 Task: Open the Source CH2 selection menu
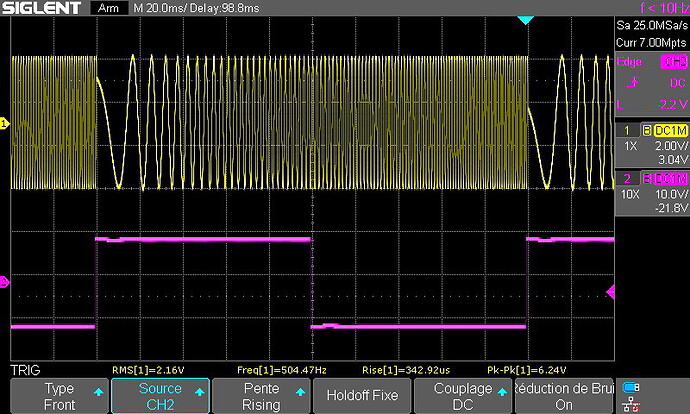click(160, 396)
